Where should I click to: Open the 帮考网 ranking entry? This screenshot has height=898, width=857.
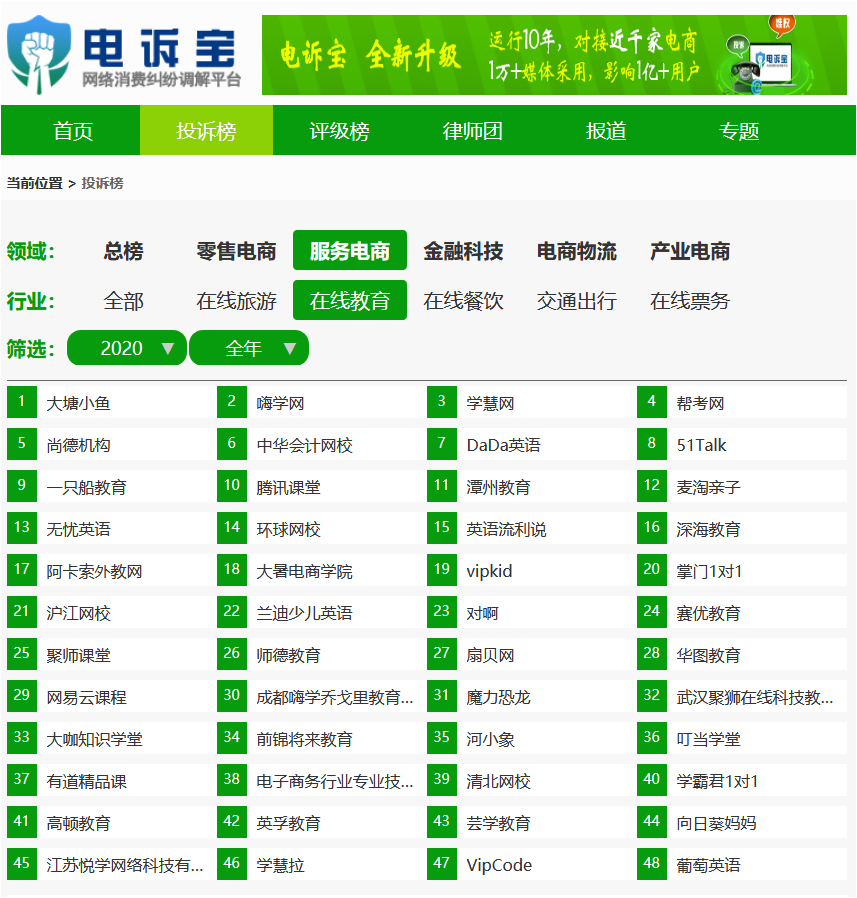(x=742, y=402)
